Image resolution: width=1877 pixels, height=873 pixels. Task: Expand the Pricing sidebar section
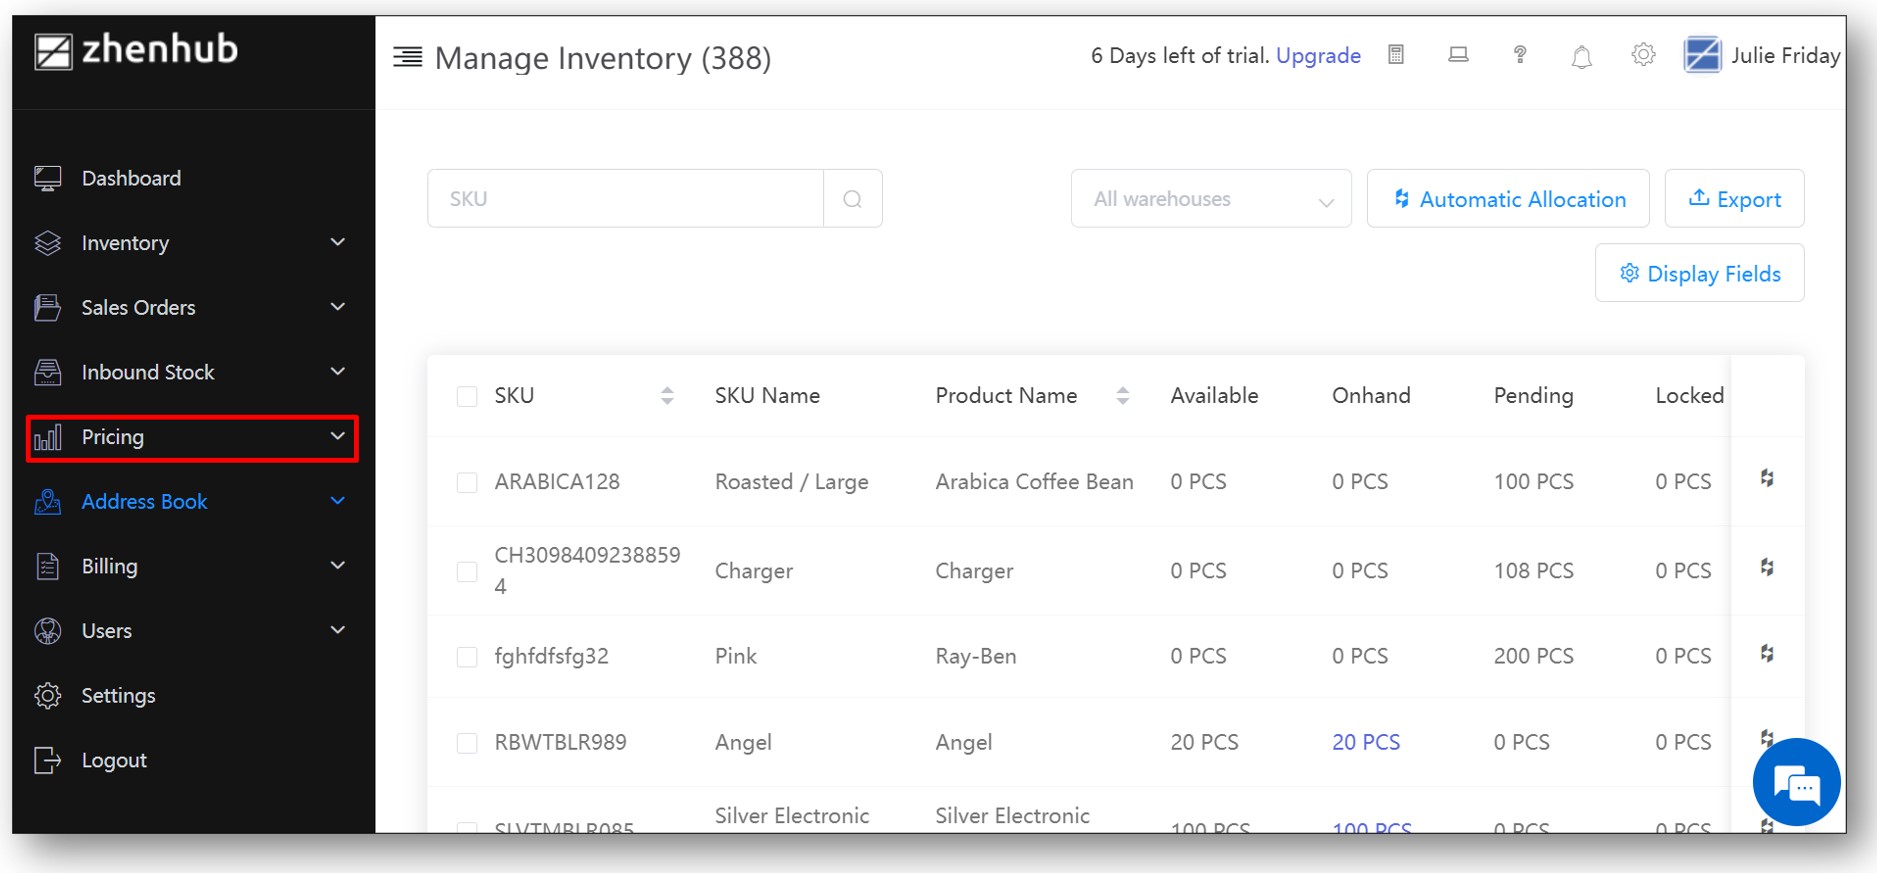pyautogui.click(x=190, y=438)
